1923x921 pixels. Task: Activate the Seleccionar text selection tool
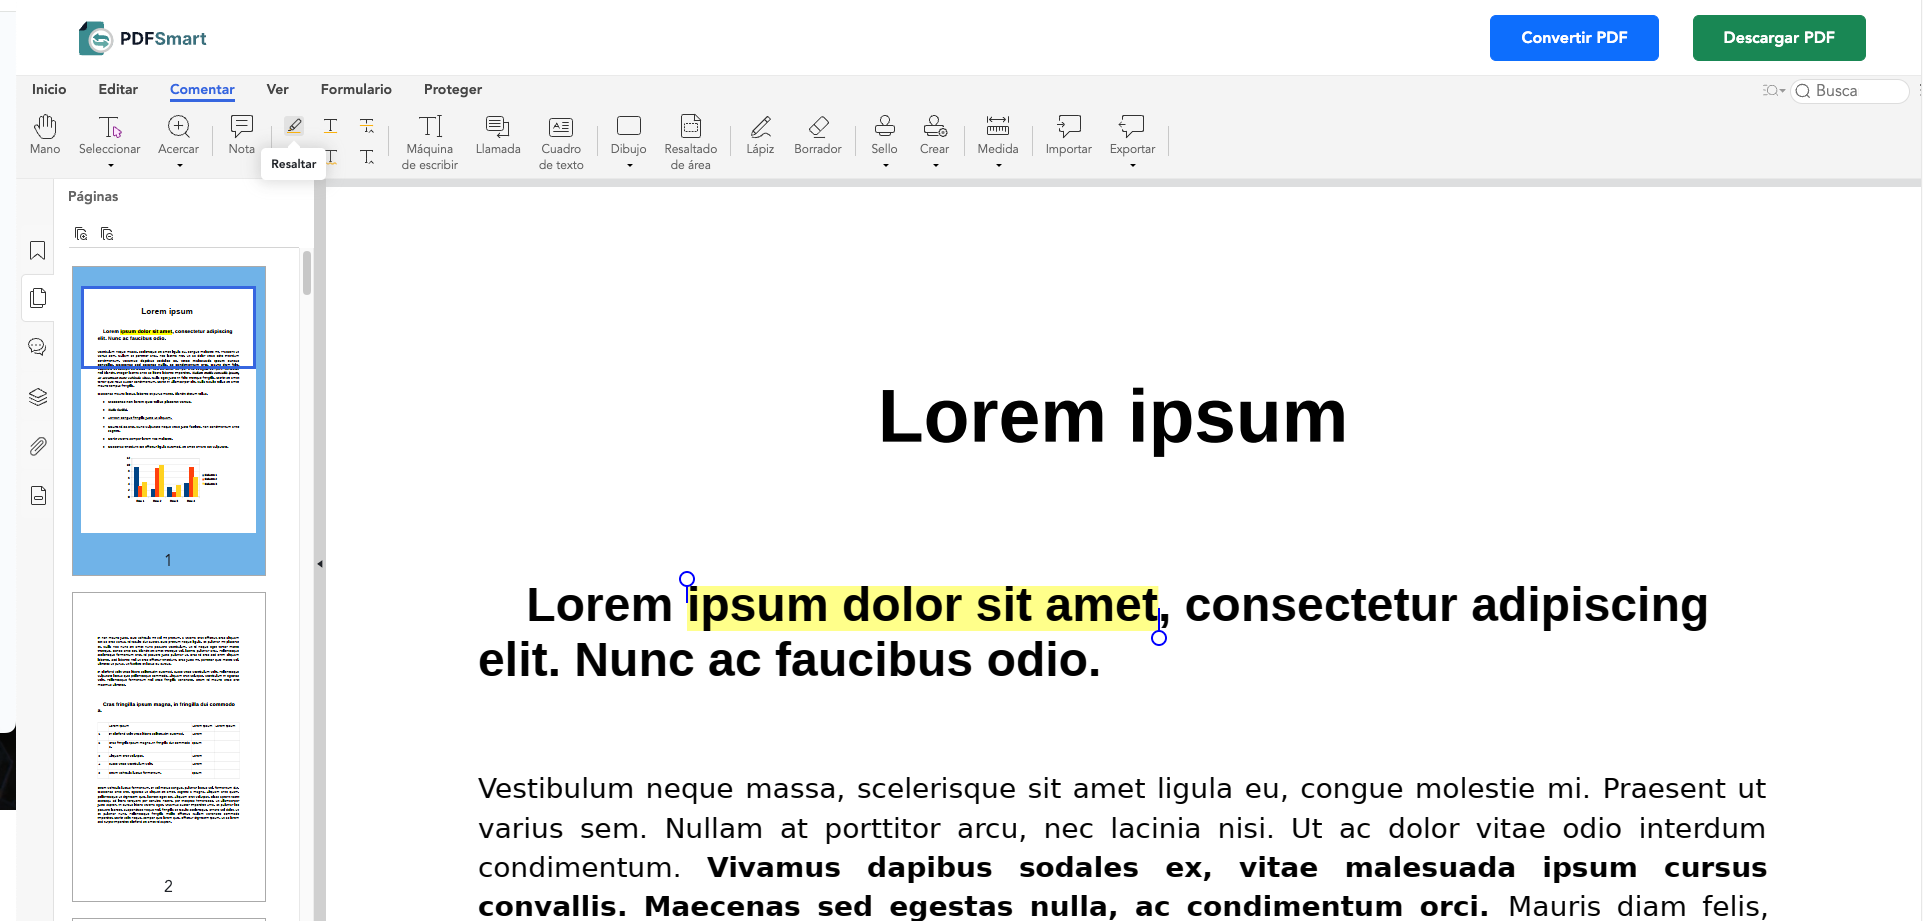coord(110,135)
